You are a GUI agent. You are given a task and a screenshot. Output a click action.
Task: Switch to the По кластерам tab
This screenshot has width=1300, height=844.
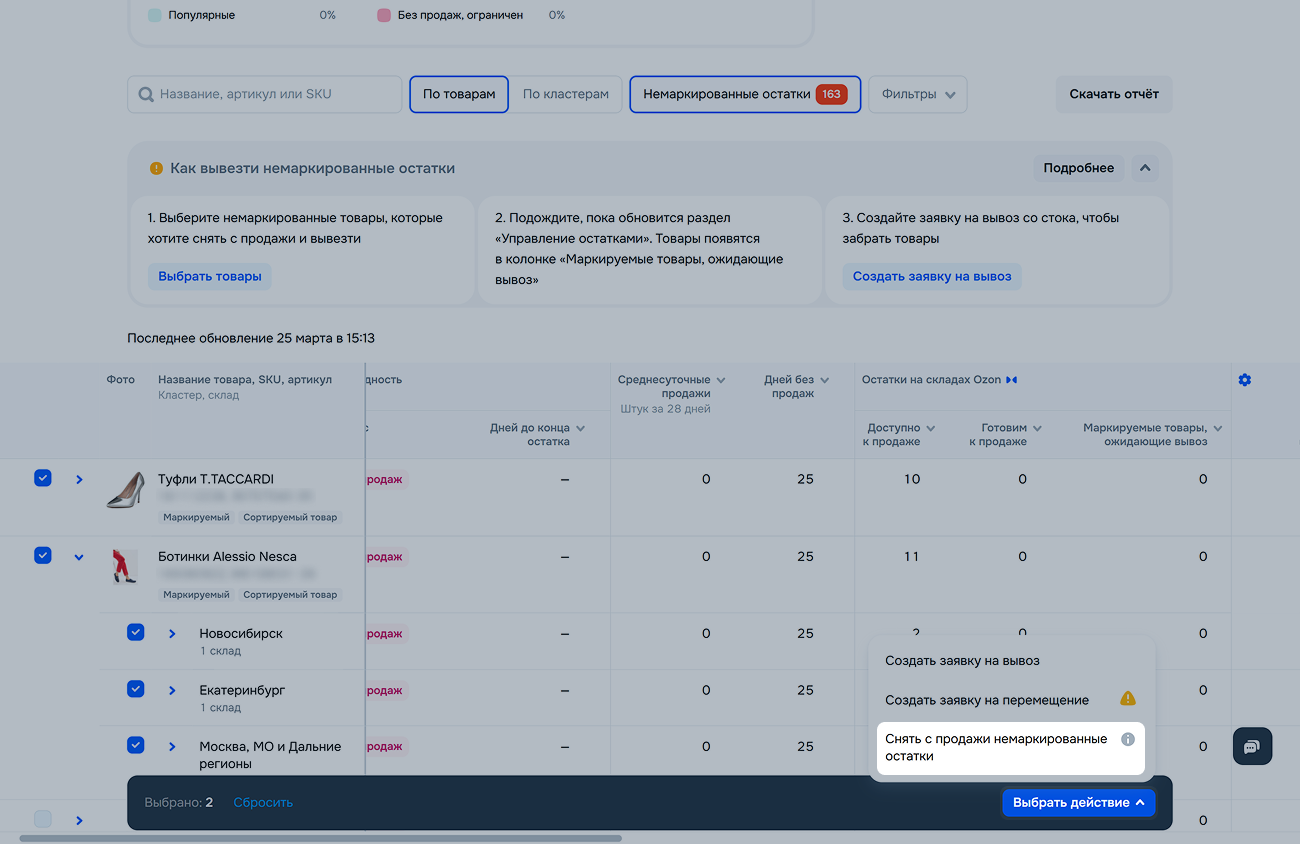coord(565,95)
